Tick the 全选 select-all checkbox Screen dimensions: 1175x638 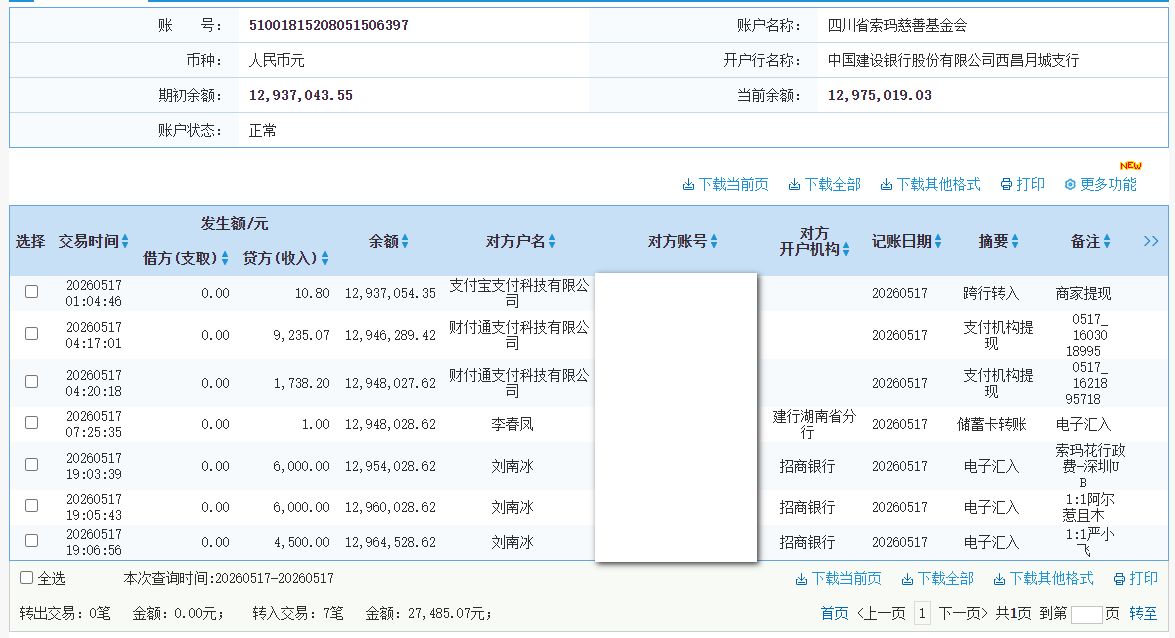(26, 577)
